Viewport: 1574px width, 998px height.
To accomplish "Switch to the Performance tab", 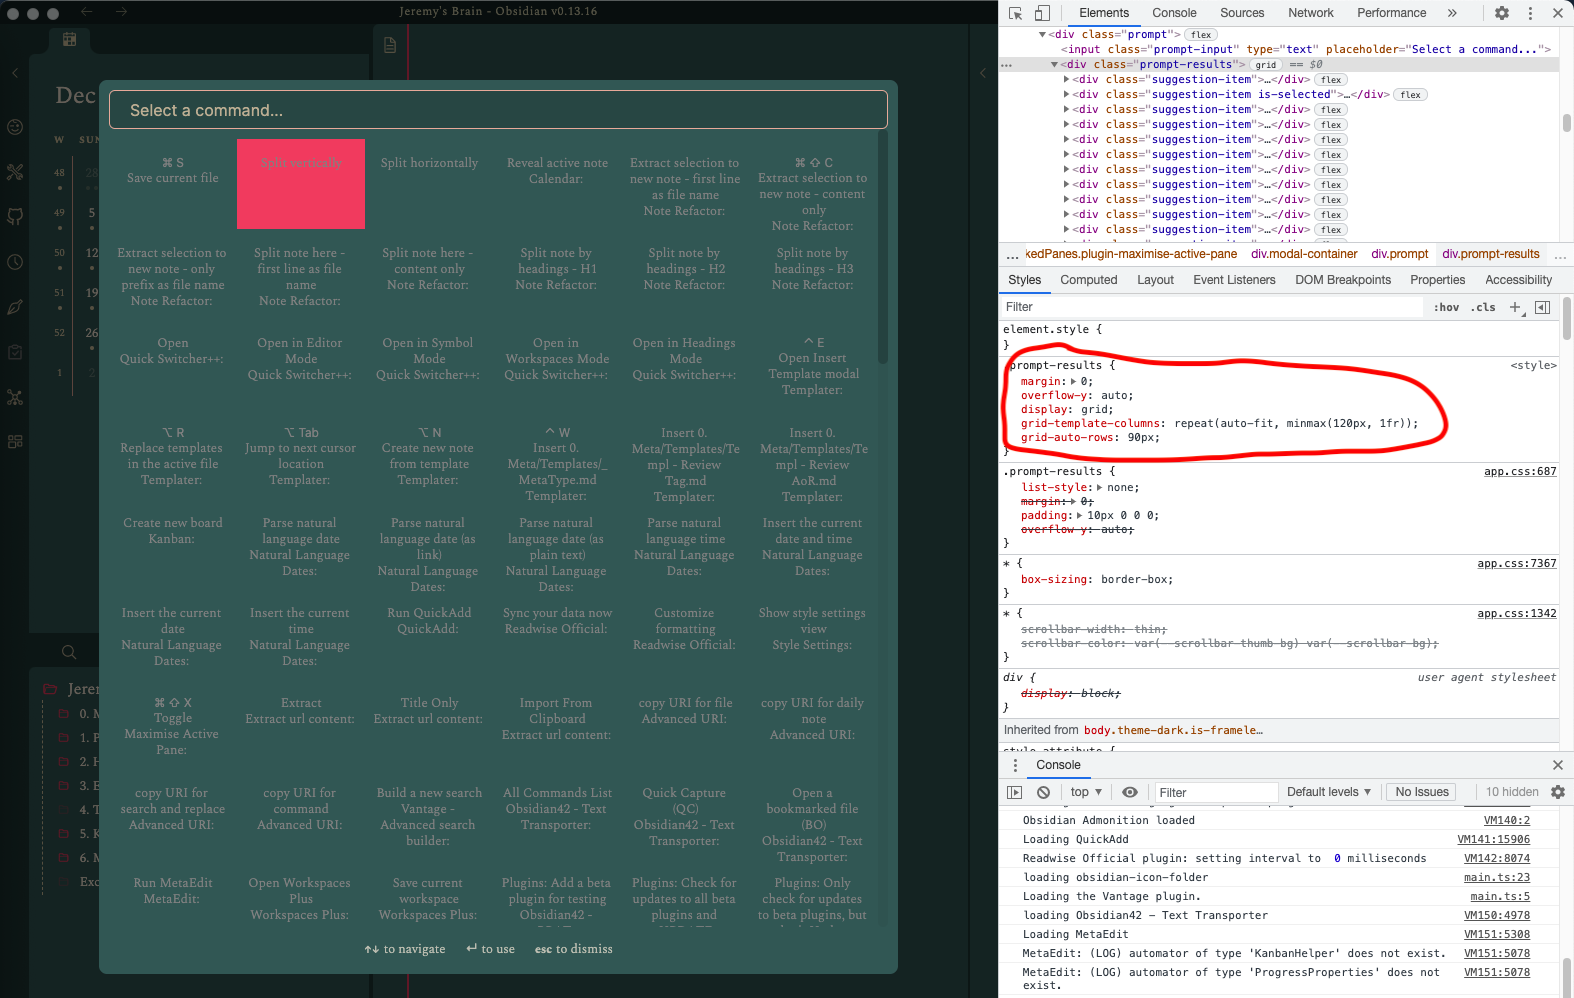I will click(1391, 13).
